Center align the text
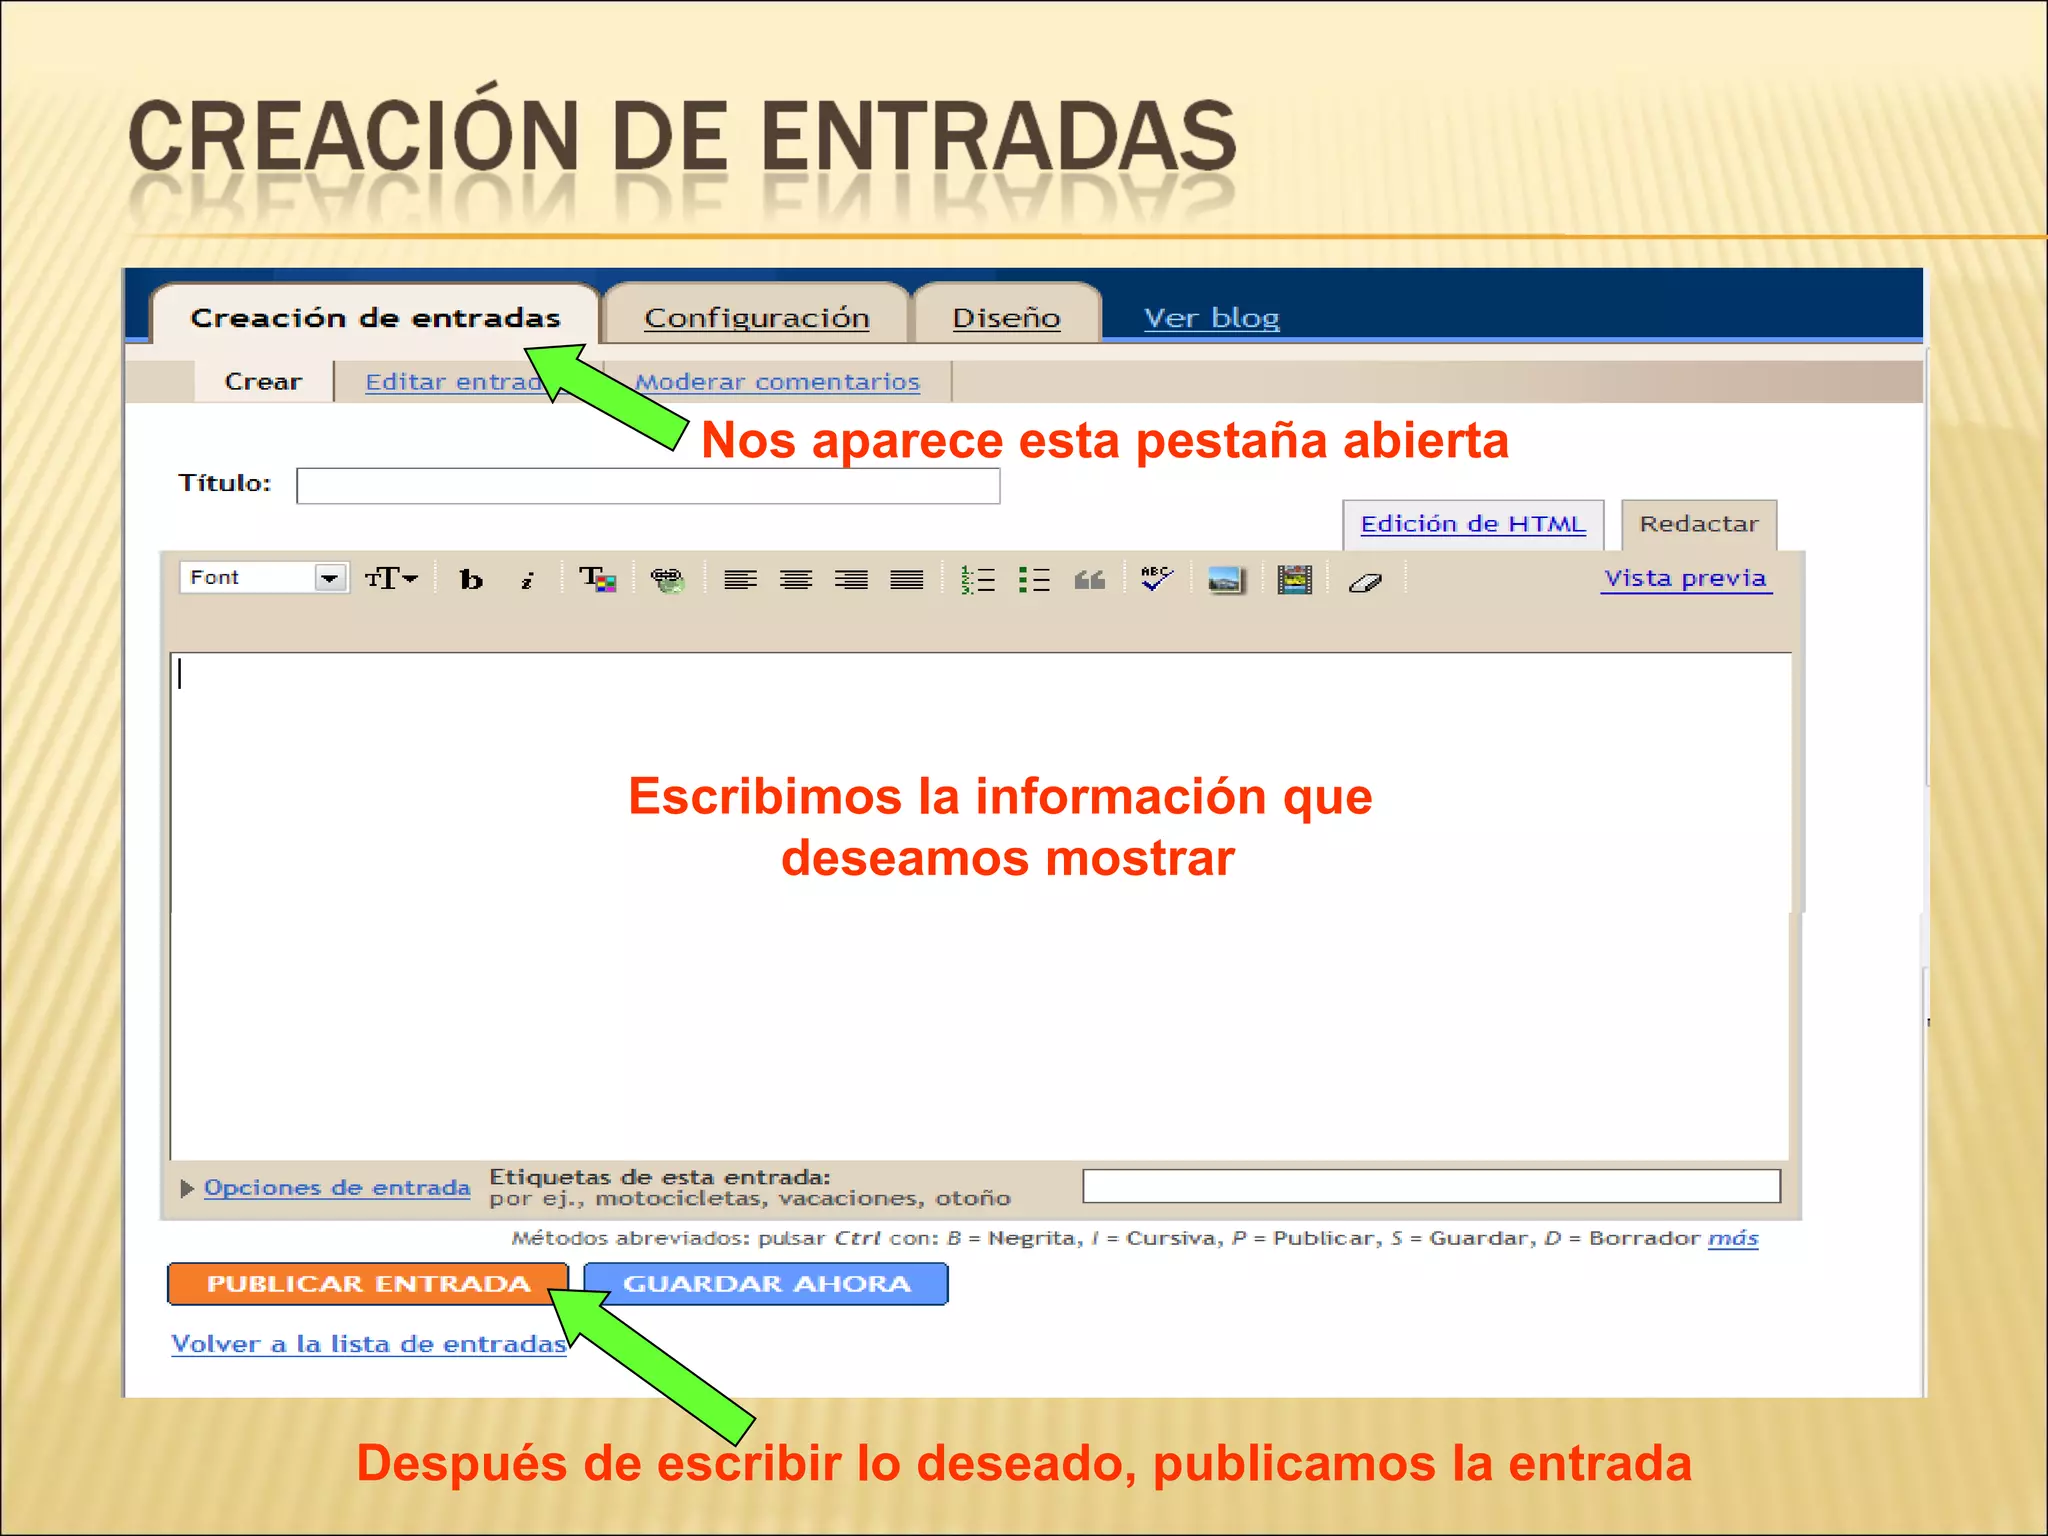 click(x=796, y=580)
